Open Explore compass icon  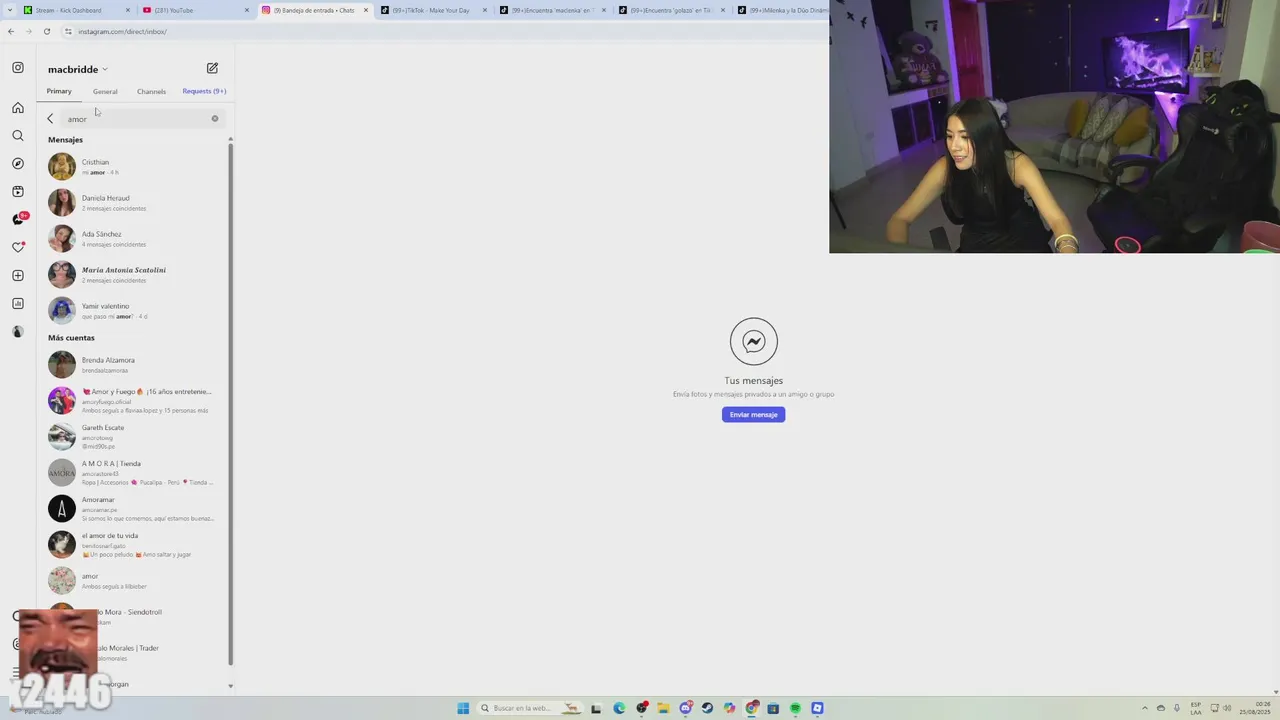tap(18, 163)
